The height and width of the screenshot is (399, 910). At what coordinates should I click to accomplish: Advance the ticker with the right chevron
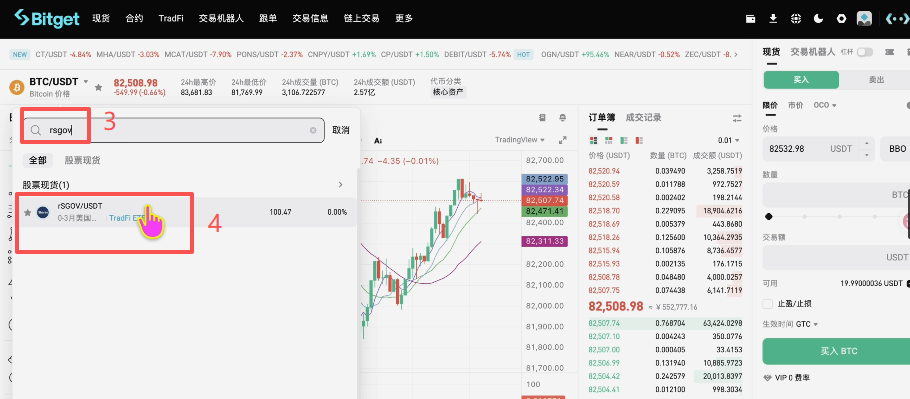[736, 55]
